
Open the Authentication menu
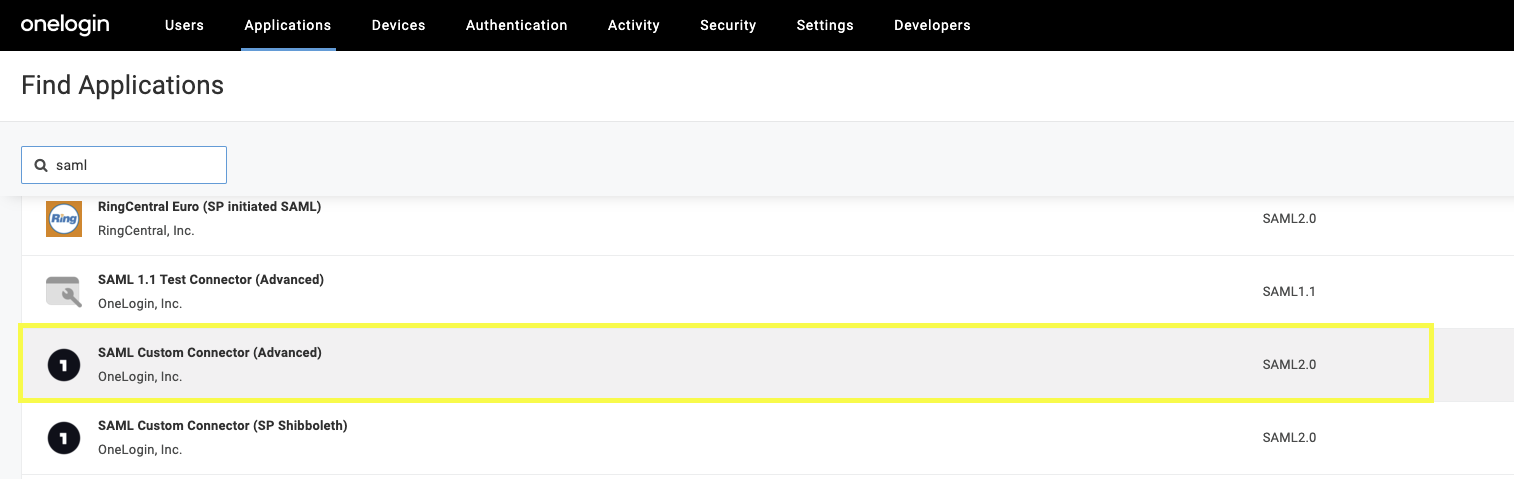pyautogui.click(x=516, y=25)
